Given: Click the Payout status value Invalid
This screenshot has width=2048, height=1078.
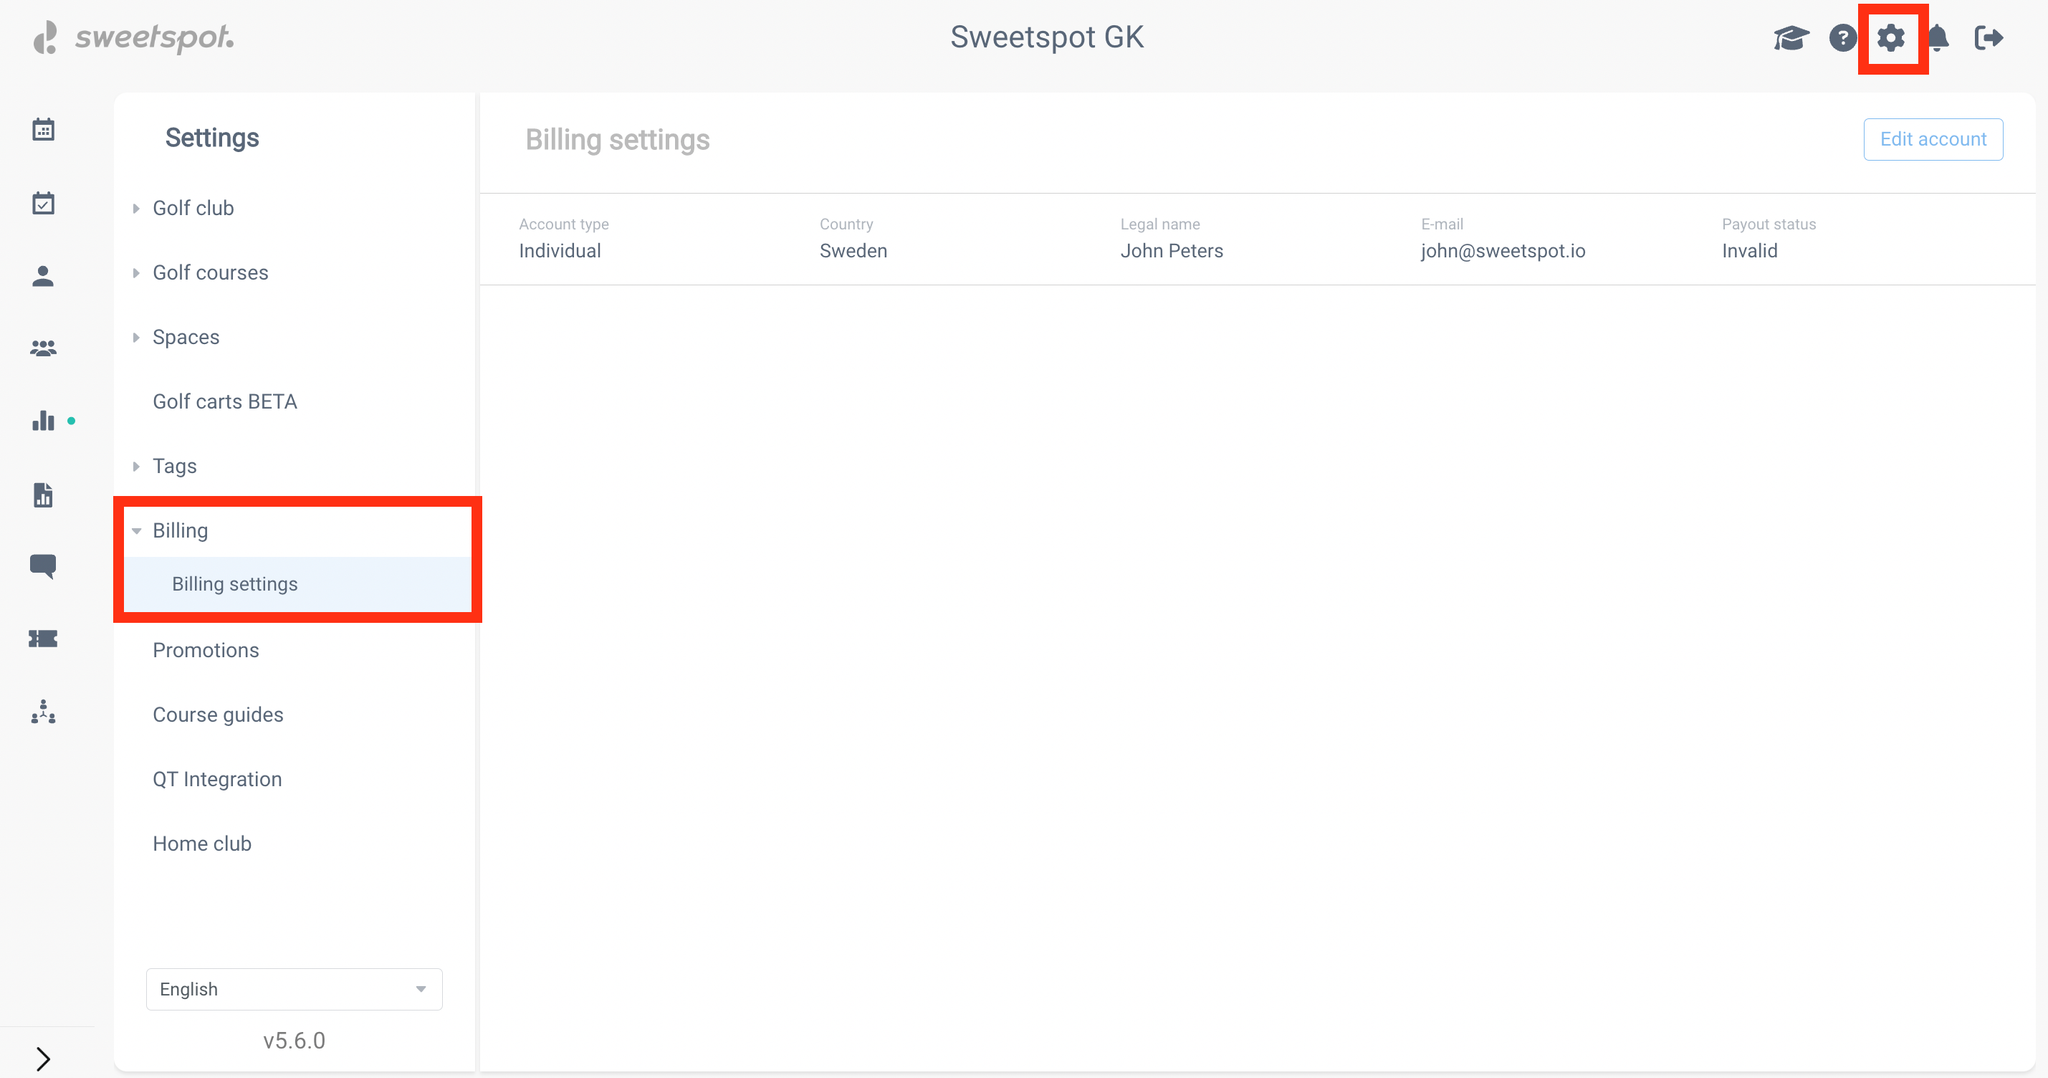Looking at the screenshot, I should click(1750, 251).
